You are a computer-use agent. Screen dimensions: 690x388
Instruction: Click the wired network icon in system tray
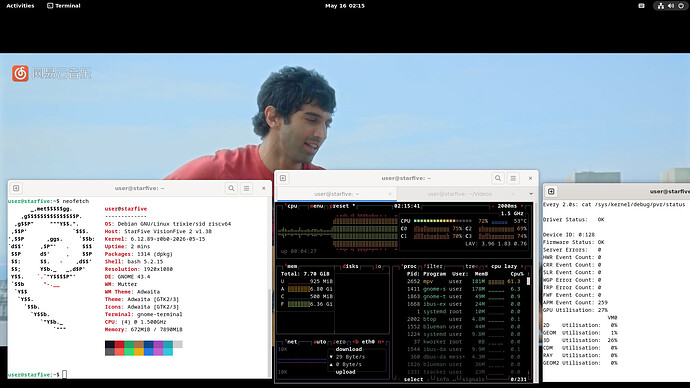pos(661,6)
